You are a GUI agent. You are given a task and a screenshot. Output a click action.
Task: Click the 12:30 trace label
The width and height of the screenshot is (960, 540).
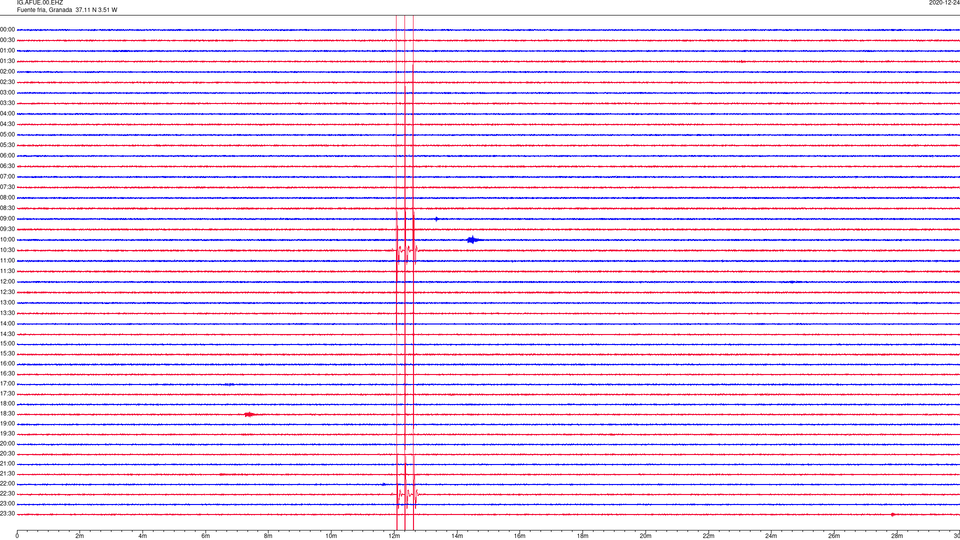(7, 292)
